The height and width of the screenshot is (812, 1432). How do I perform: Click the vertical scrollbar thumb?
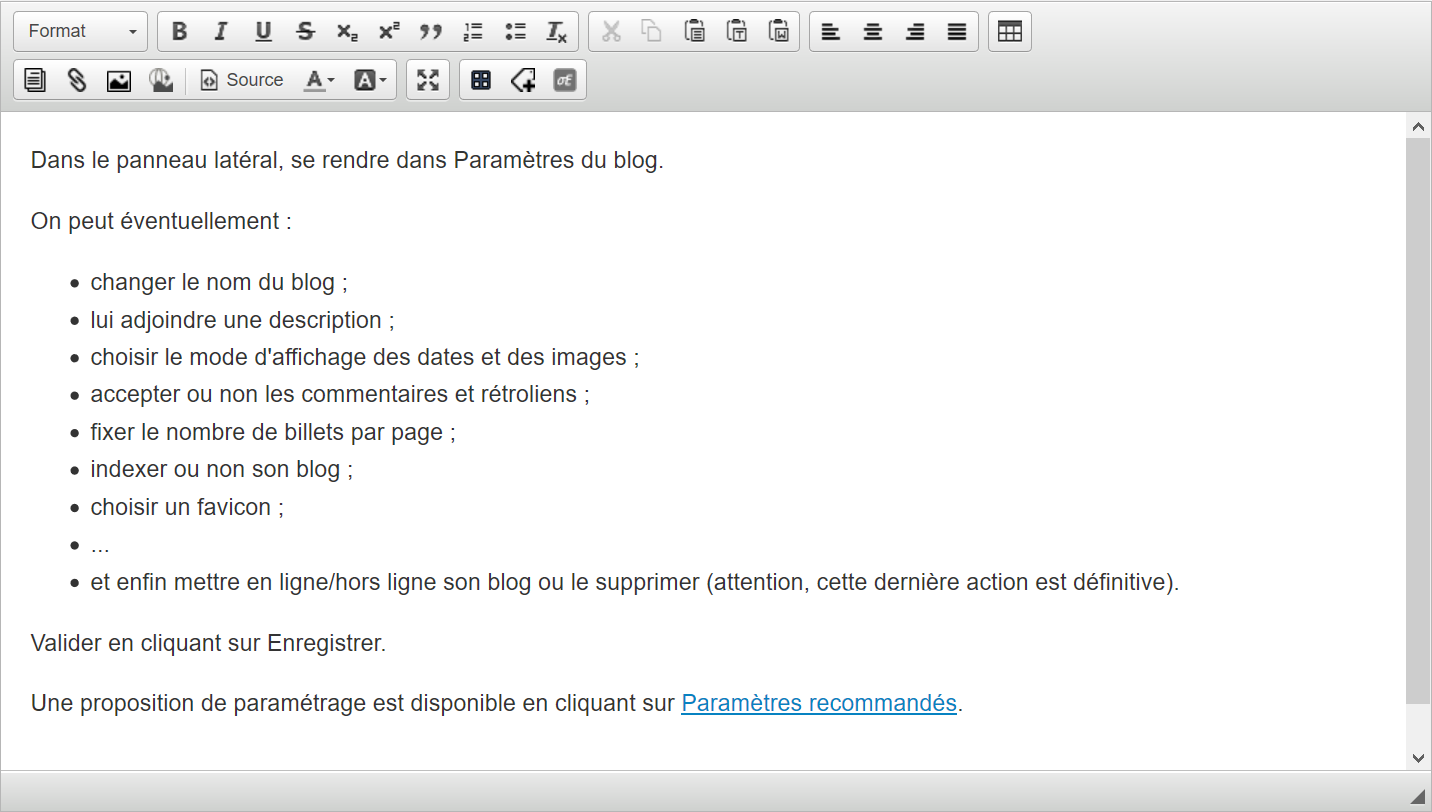coord(1418,420)
